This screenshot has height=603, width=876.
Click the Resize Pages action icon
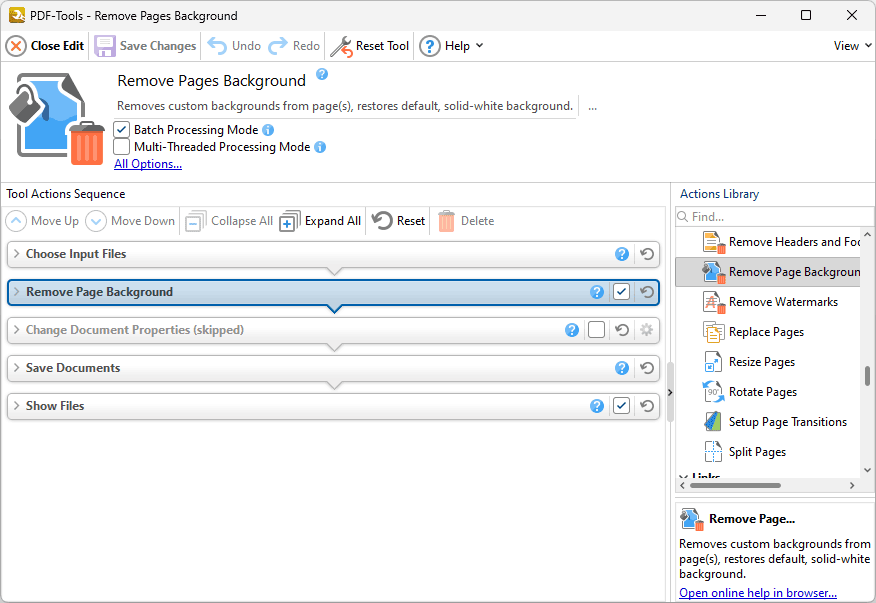(x=713, y=362)
